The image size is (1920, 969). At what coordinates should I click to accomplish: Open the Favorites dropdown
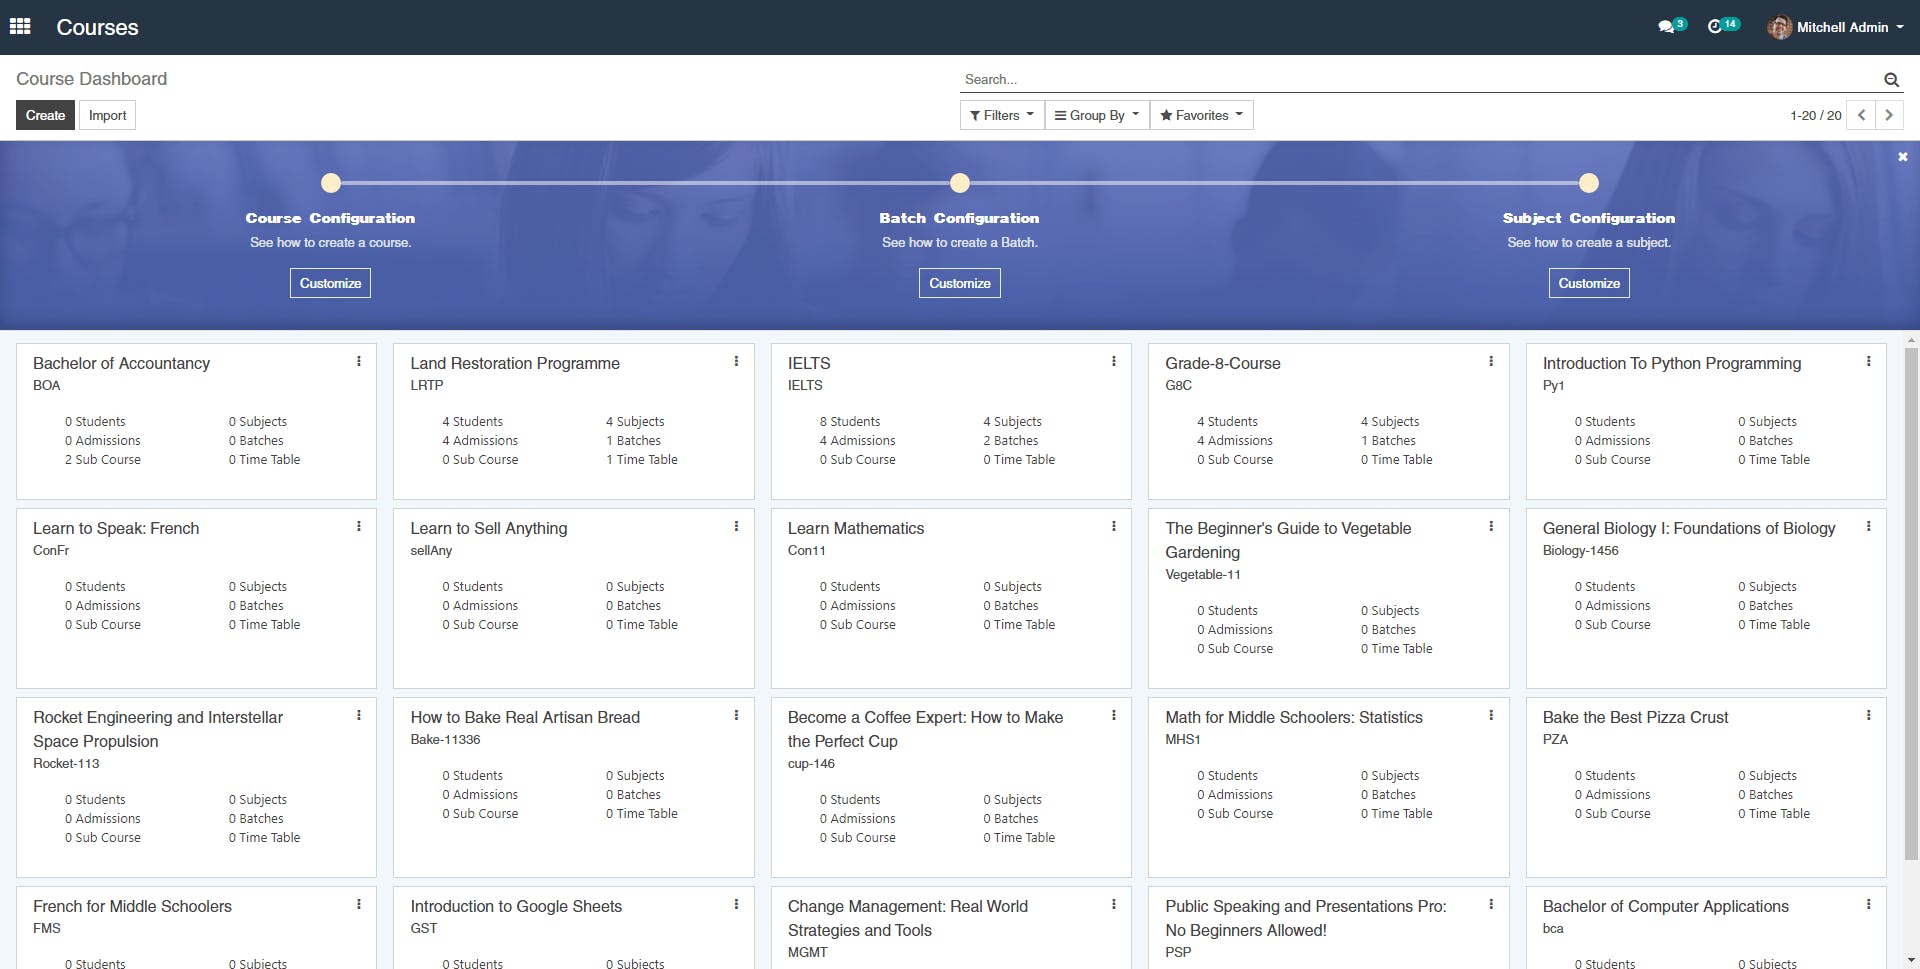pos(1200,115)
